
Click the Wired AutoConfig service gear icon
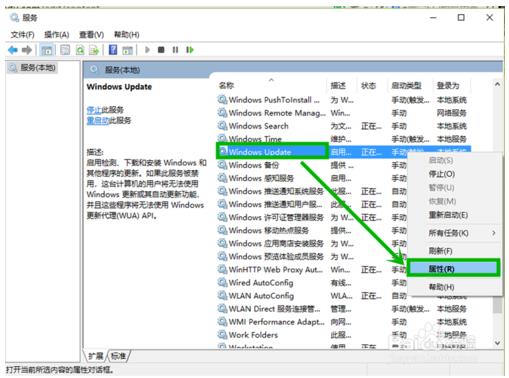pyautogui.click(x=222, y=282)
